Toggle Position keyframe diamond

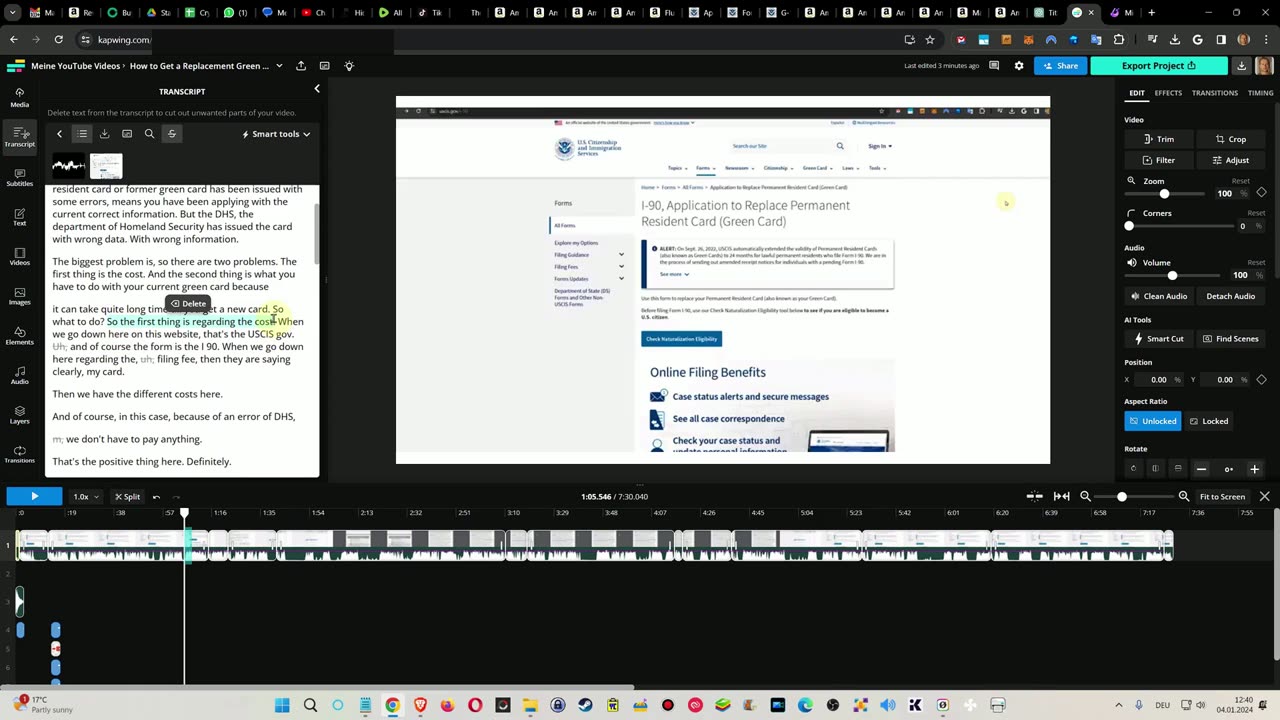coord(1261,380)
